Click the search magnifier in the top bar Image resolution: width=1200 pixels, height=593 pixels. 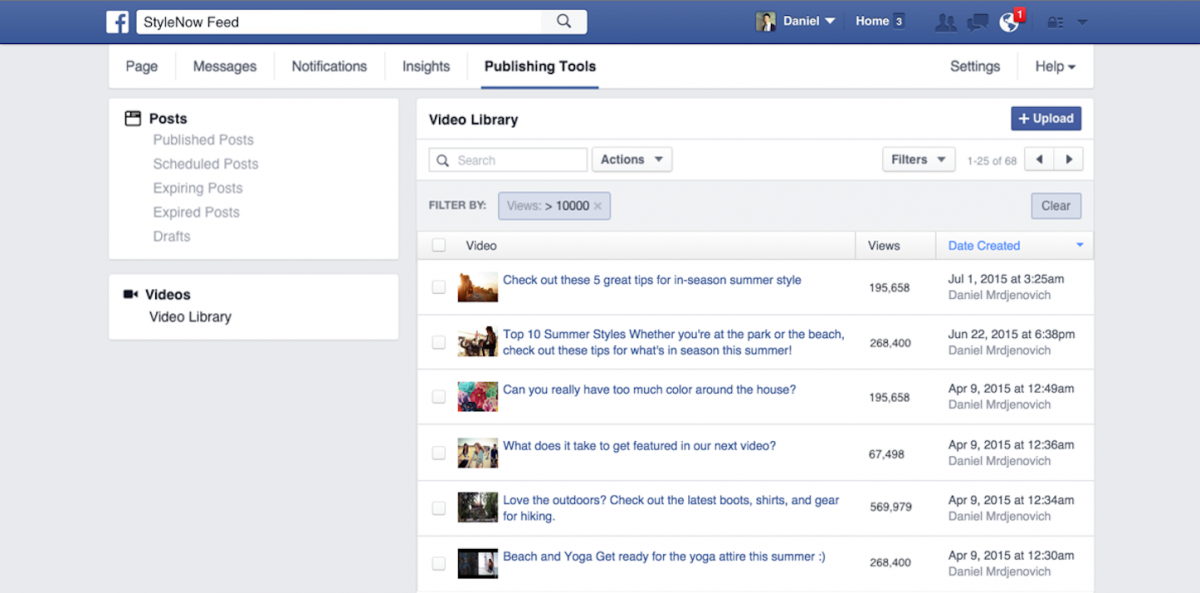click(563, 20)
